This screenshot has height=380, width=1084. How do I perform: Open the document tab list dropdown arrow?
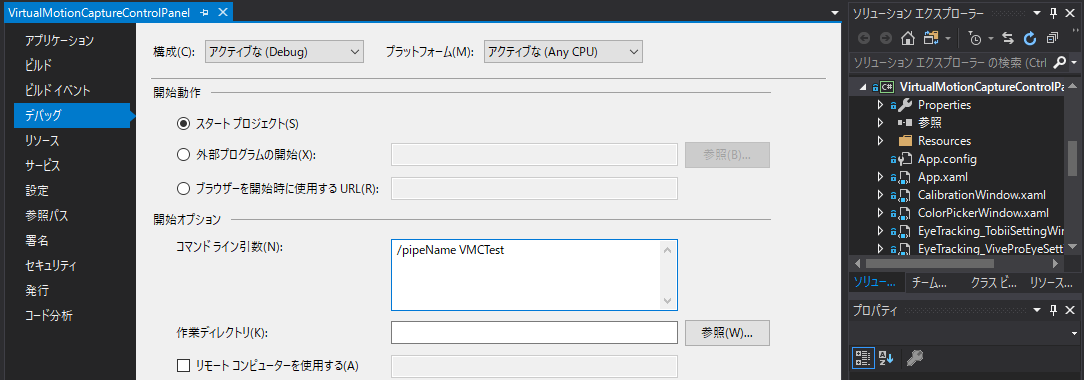[x=834, y=12]
